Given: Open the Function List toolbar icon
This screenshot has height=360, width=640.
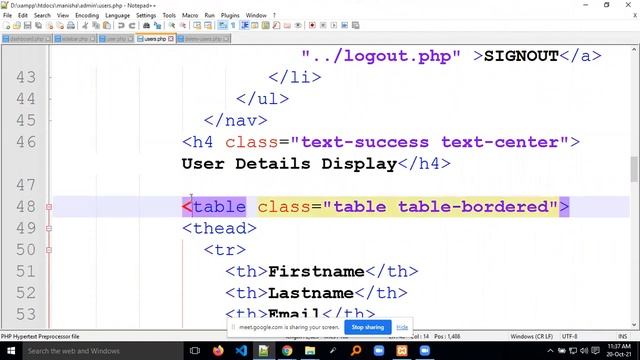Looking at the screenshot, I should [x=276, y=25].
